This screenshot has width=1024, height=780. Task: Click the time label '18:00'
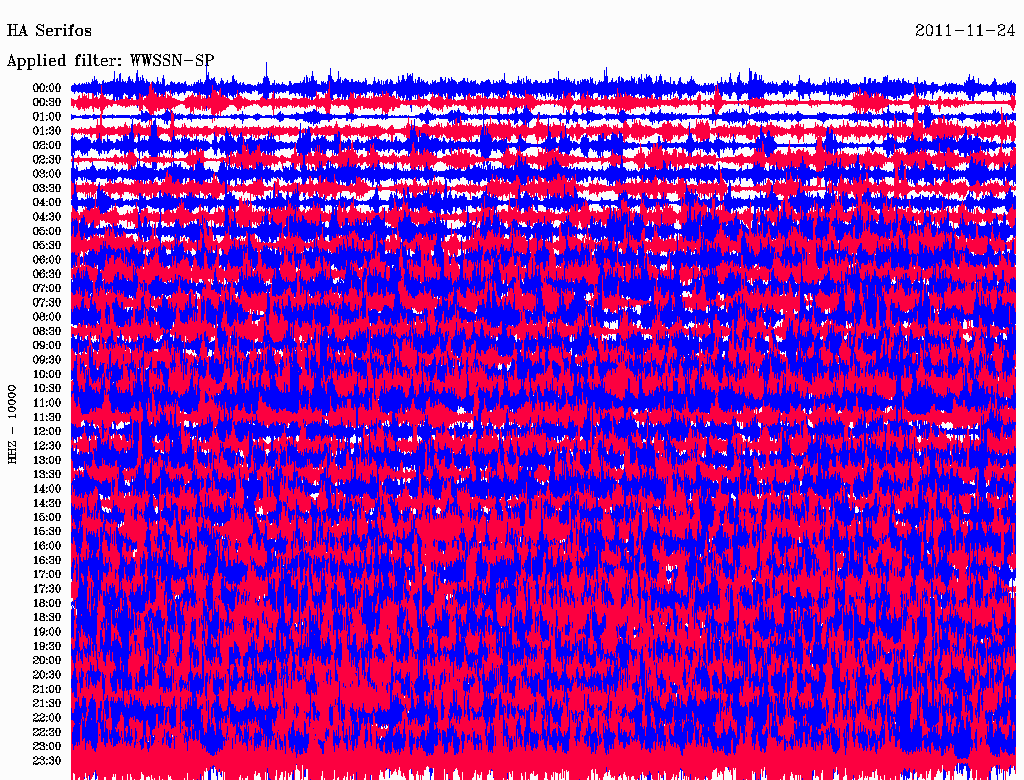(47, 604)
